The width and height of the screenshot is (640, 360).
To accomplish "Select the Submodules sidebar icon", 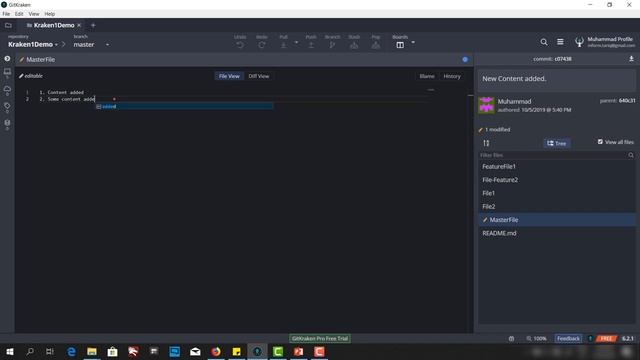I will [7, 123].
